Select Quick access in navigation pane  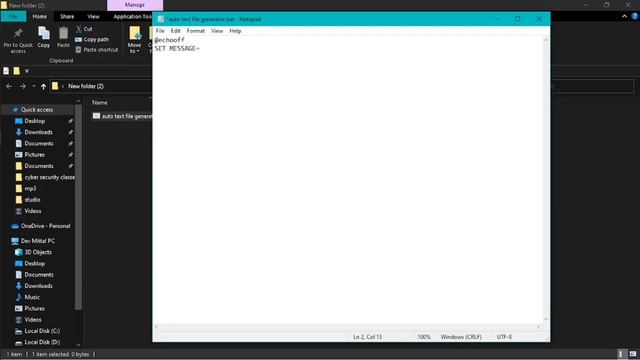[x=37, y=110]
